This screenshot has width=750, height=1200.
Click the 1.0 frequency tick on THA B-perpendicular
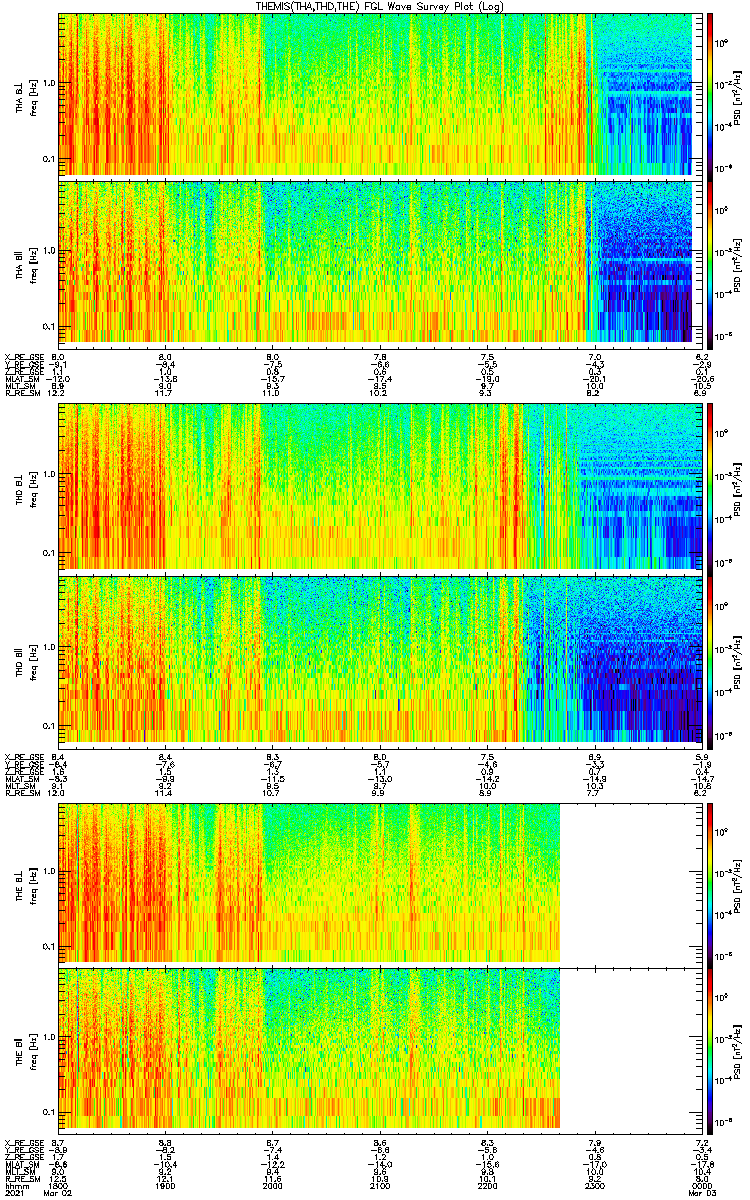tap(48, 83)
